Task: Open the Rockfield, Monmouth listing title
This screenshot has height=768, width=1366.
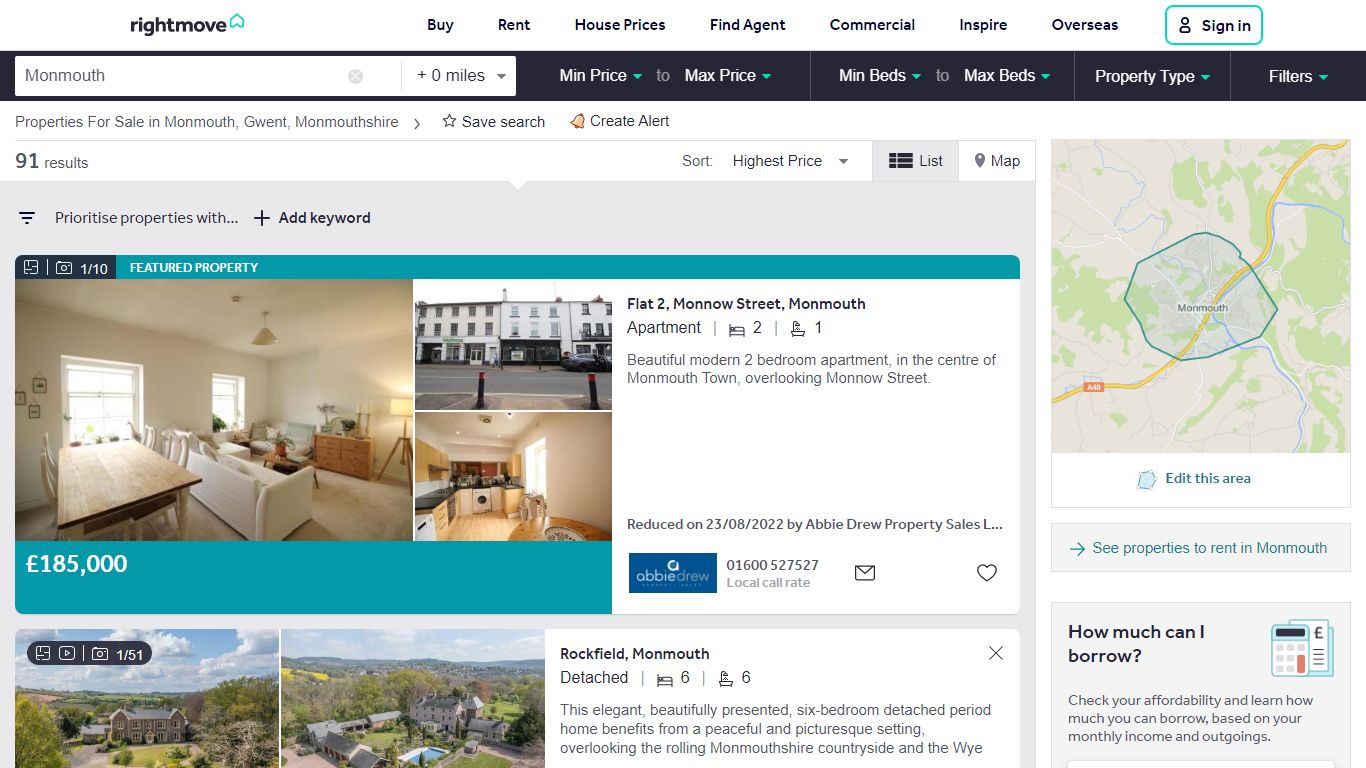Action: point(635,654)
